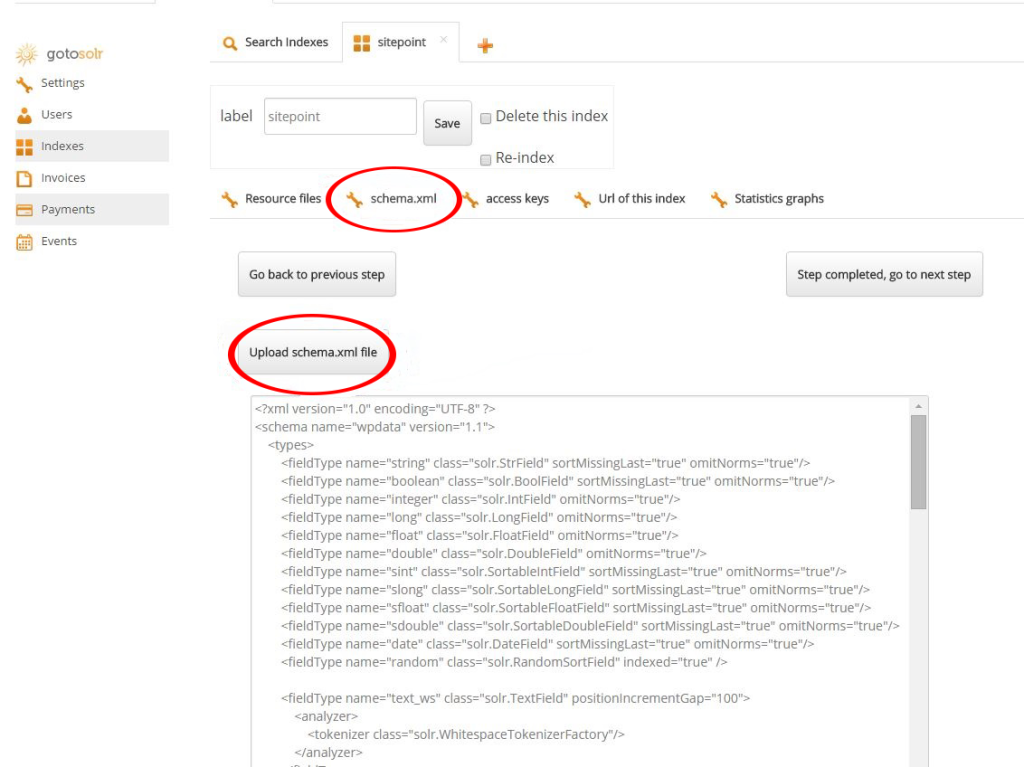Click the Save button next to label
1024x767 pixels.
447,123
